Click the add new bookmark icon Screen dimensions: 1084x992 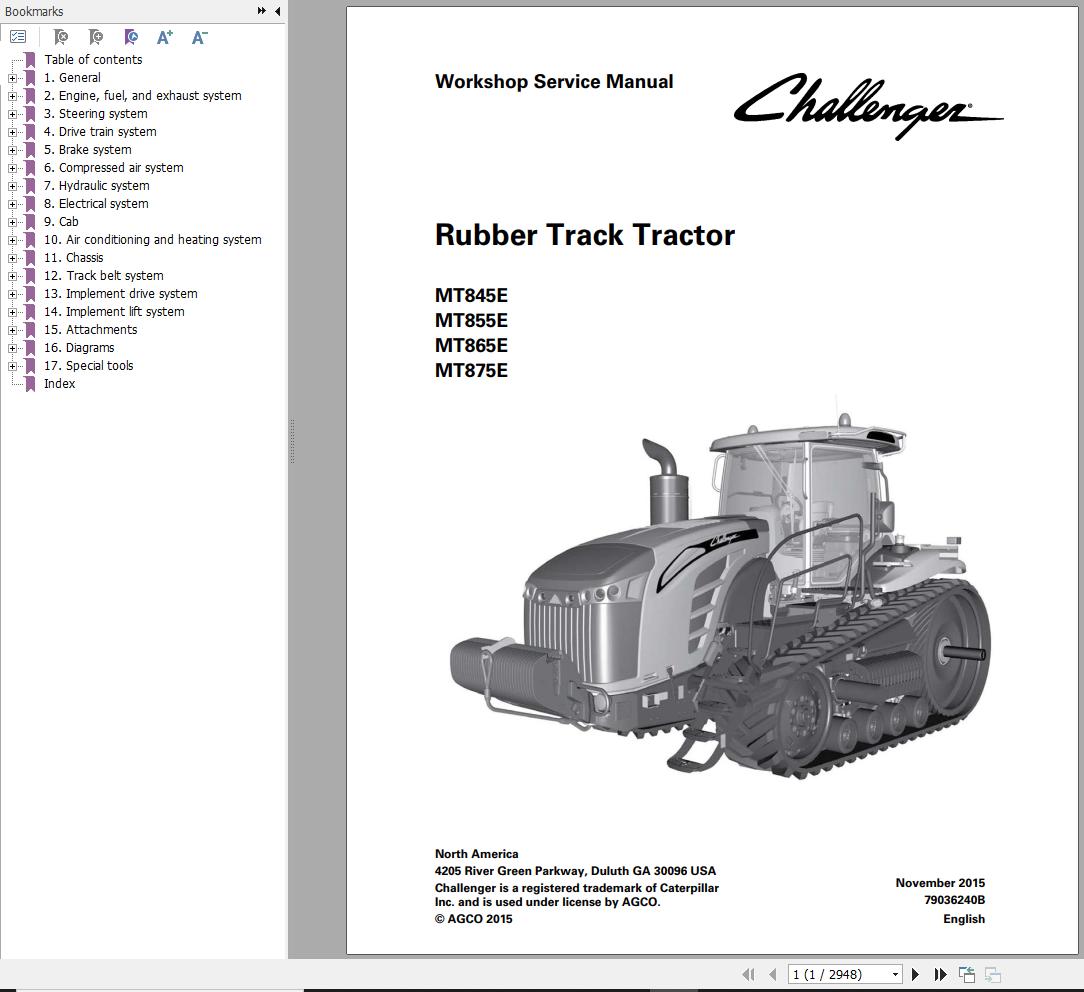coord(96,37)
